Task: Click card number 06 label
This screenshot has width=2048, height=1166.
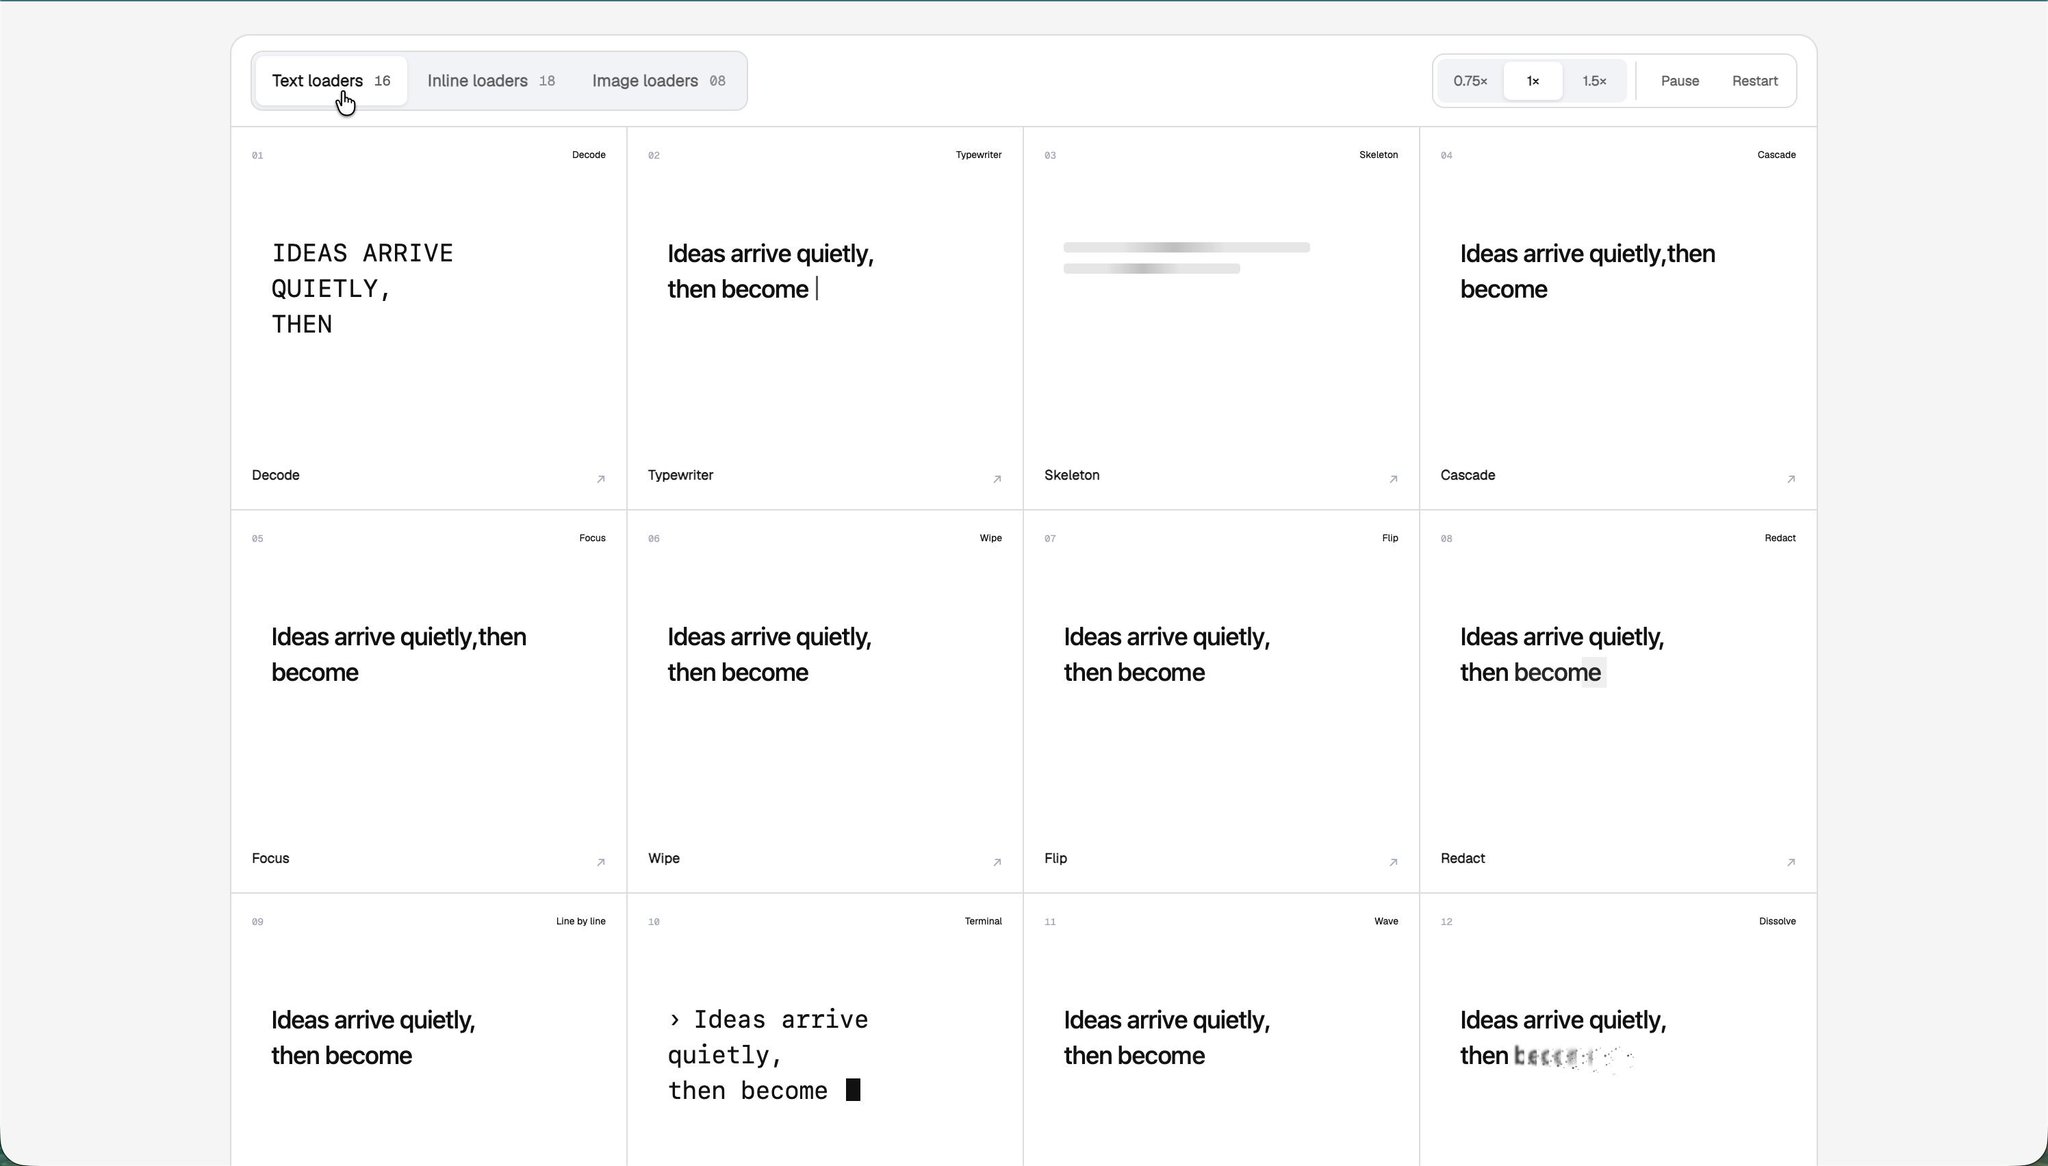Action: 654,538
